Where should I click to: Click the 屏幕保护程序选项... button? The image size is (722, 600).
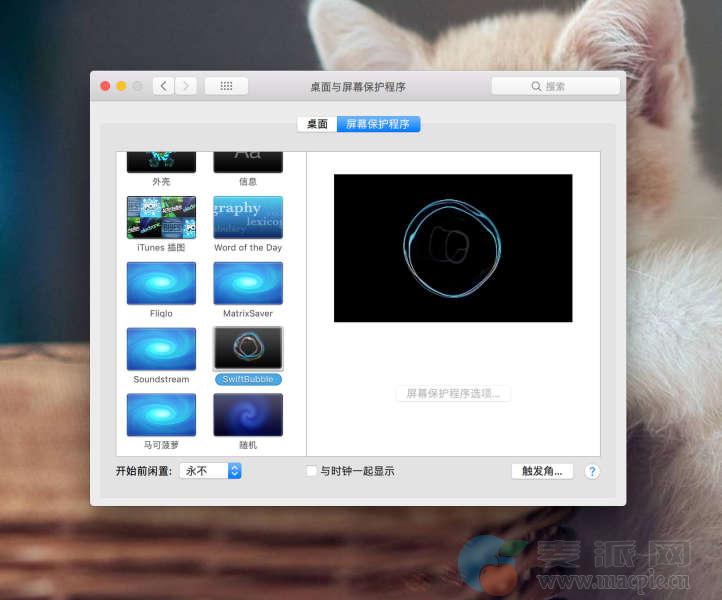coord(453,394)
